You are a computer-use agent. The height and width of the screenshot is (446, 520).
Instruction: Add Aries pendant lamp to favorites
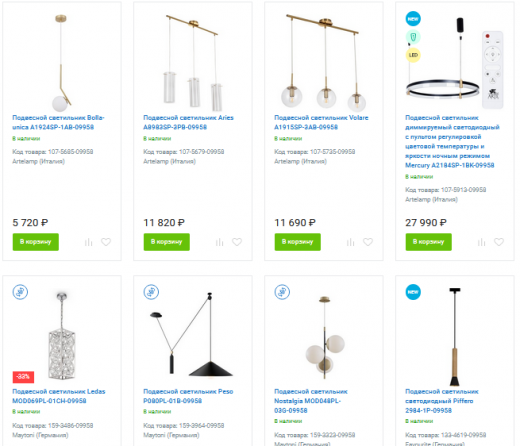pos(237,242)
